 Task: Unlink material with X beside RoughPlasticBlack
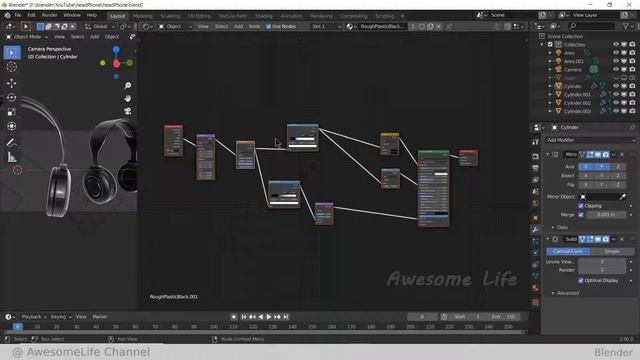click(439, 27)
